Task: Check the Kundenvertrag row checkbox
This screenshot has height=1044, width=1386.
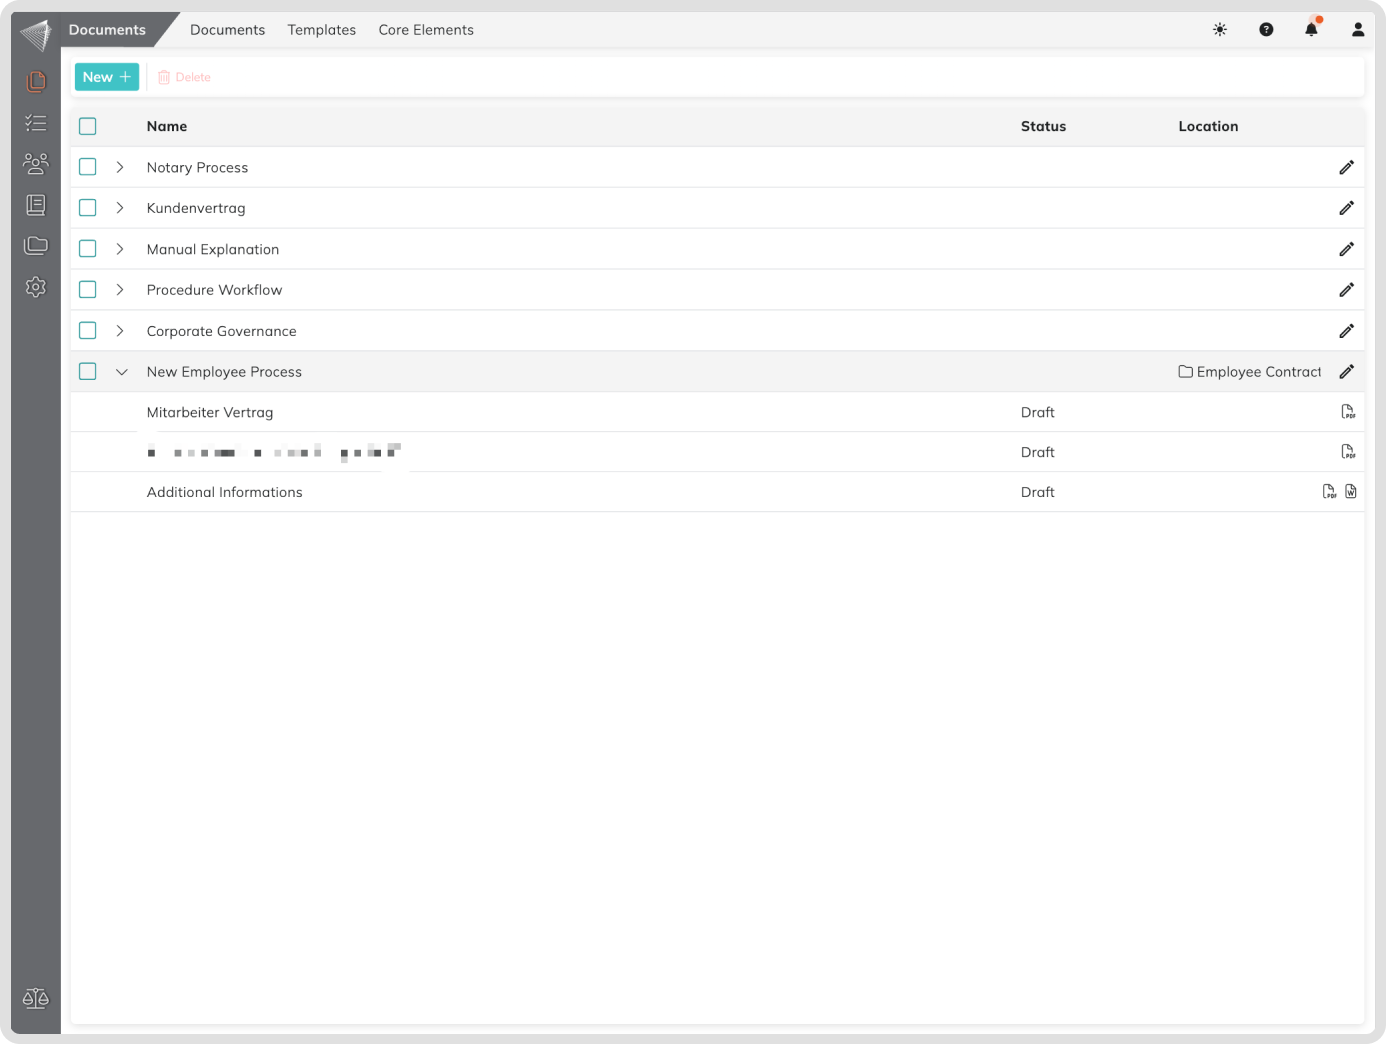Action: pyautogui.click(x=88, y=208)
